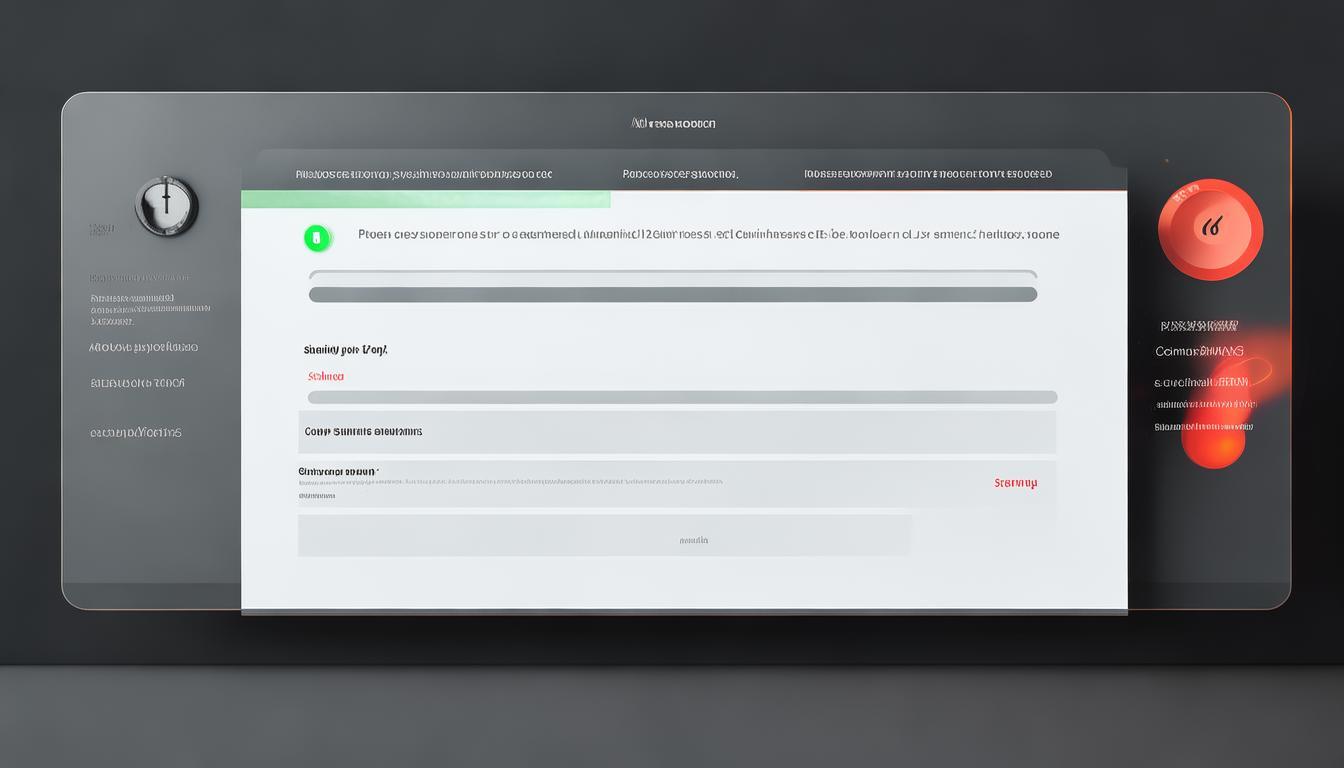Click 'Coimor' label in right panel
The height and width of the screenshot is (768, 1344).
tap(1199, 352)
